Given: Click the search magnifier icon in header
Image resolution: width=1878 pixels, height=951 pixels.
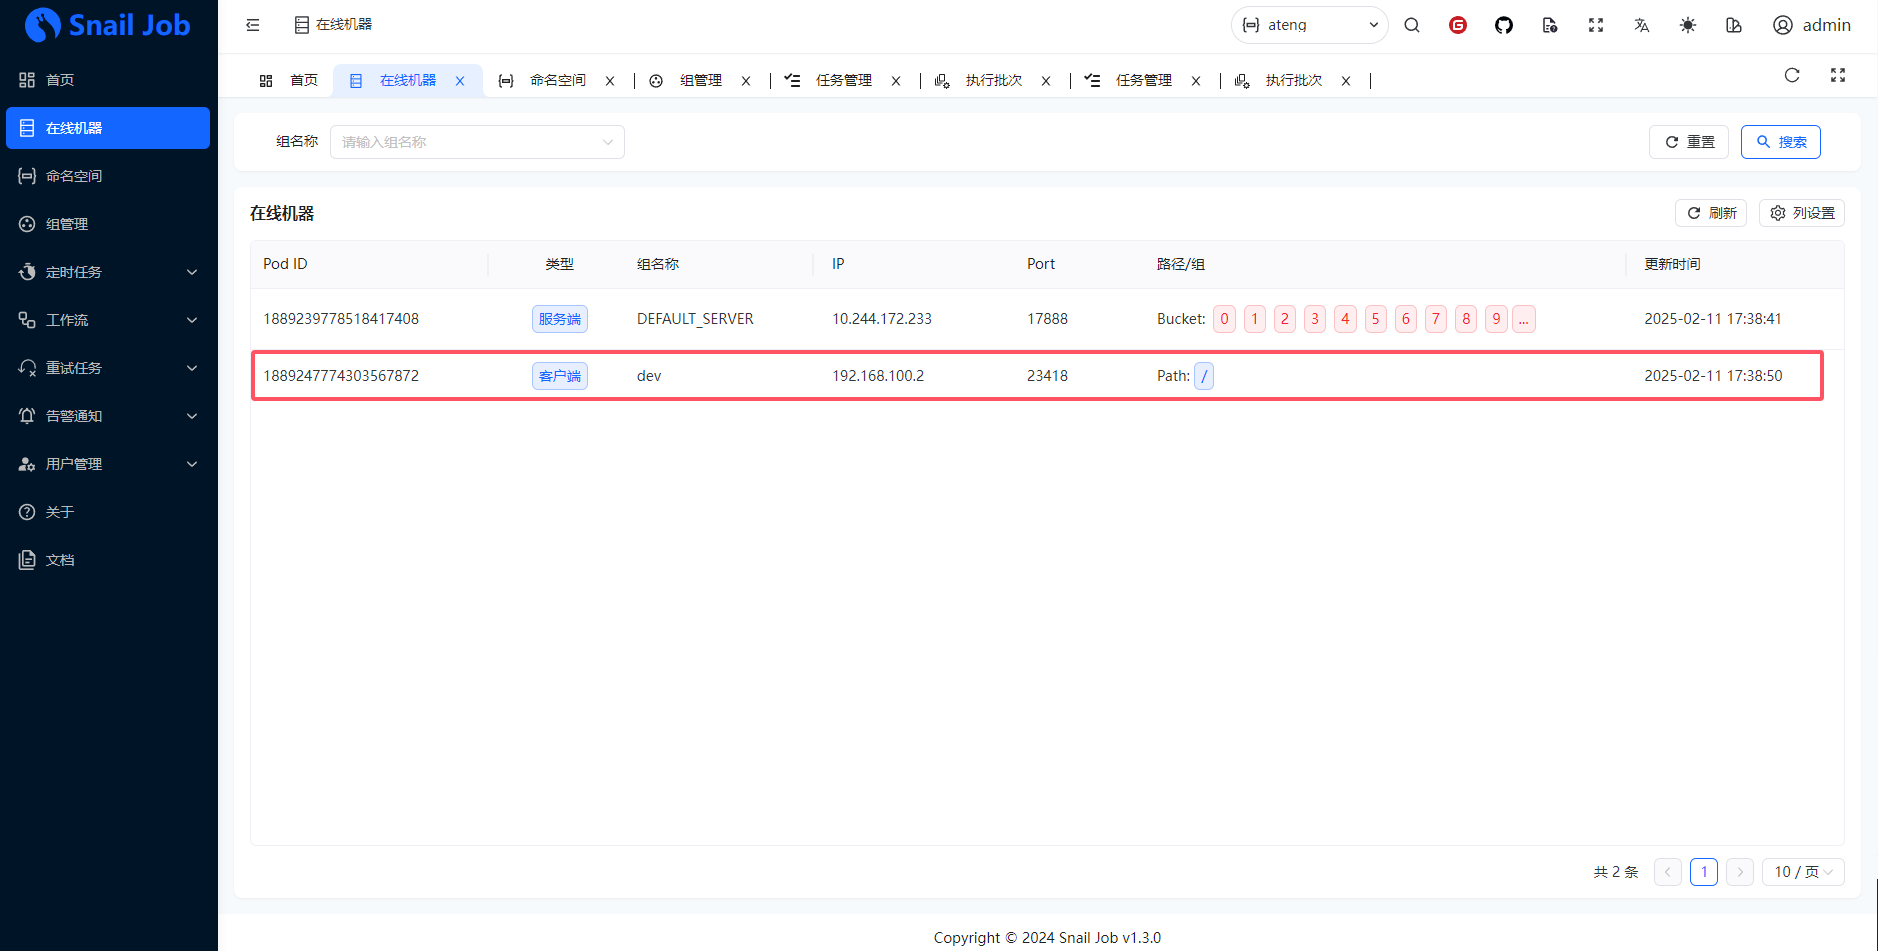Looking at the screenshot, I should 1411,25.
